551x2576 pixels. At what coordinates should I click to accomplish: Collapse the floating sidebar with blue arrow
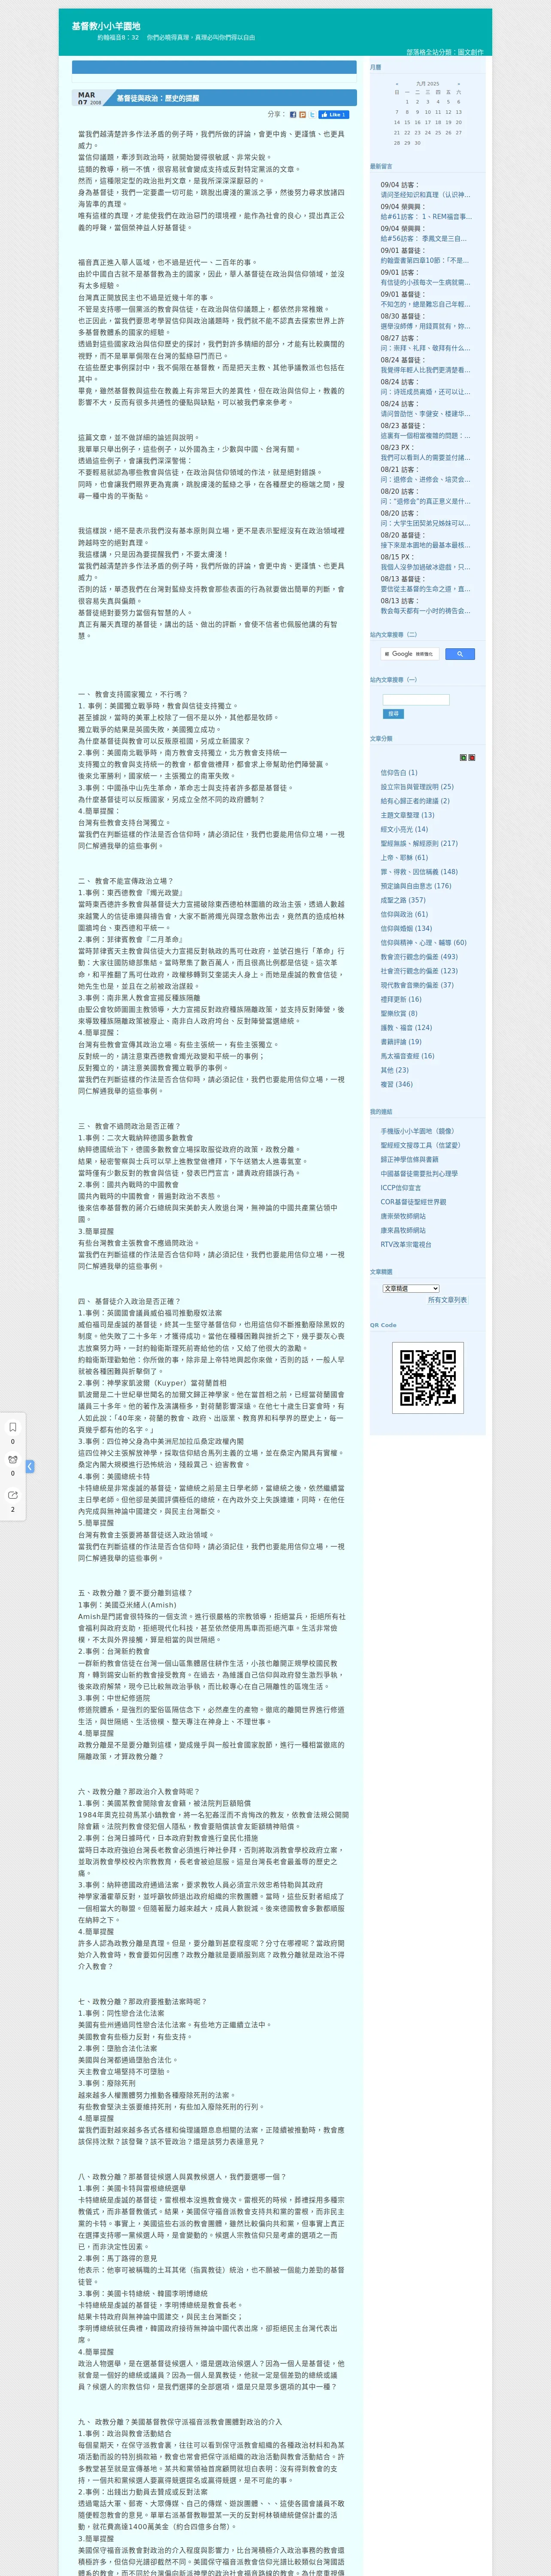[x=30, y=1466]
